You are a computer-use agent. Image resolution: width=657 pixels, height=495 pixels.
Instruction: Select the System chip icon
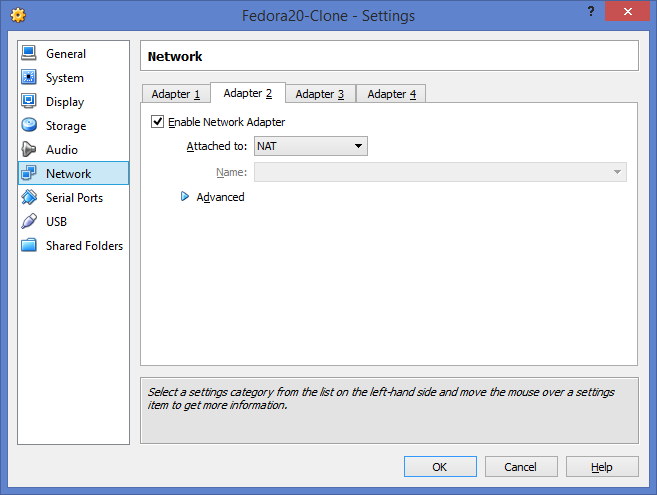(x=29, y=77)
